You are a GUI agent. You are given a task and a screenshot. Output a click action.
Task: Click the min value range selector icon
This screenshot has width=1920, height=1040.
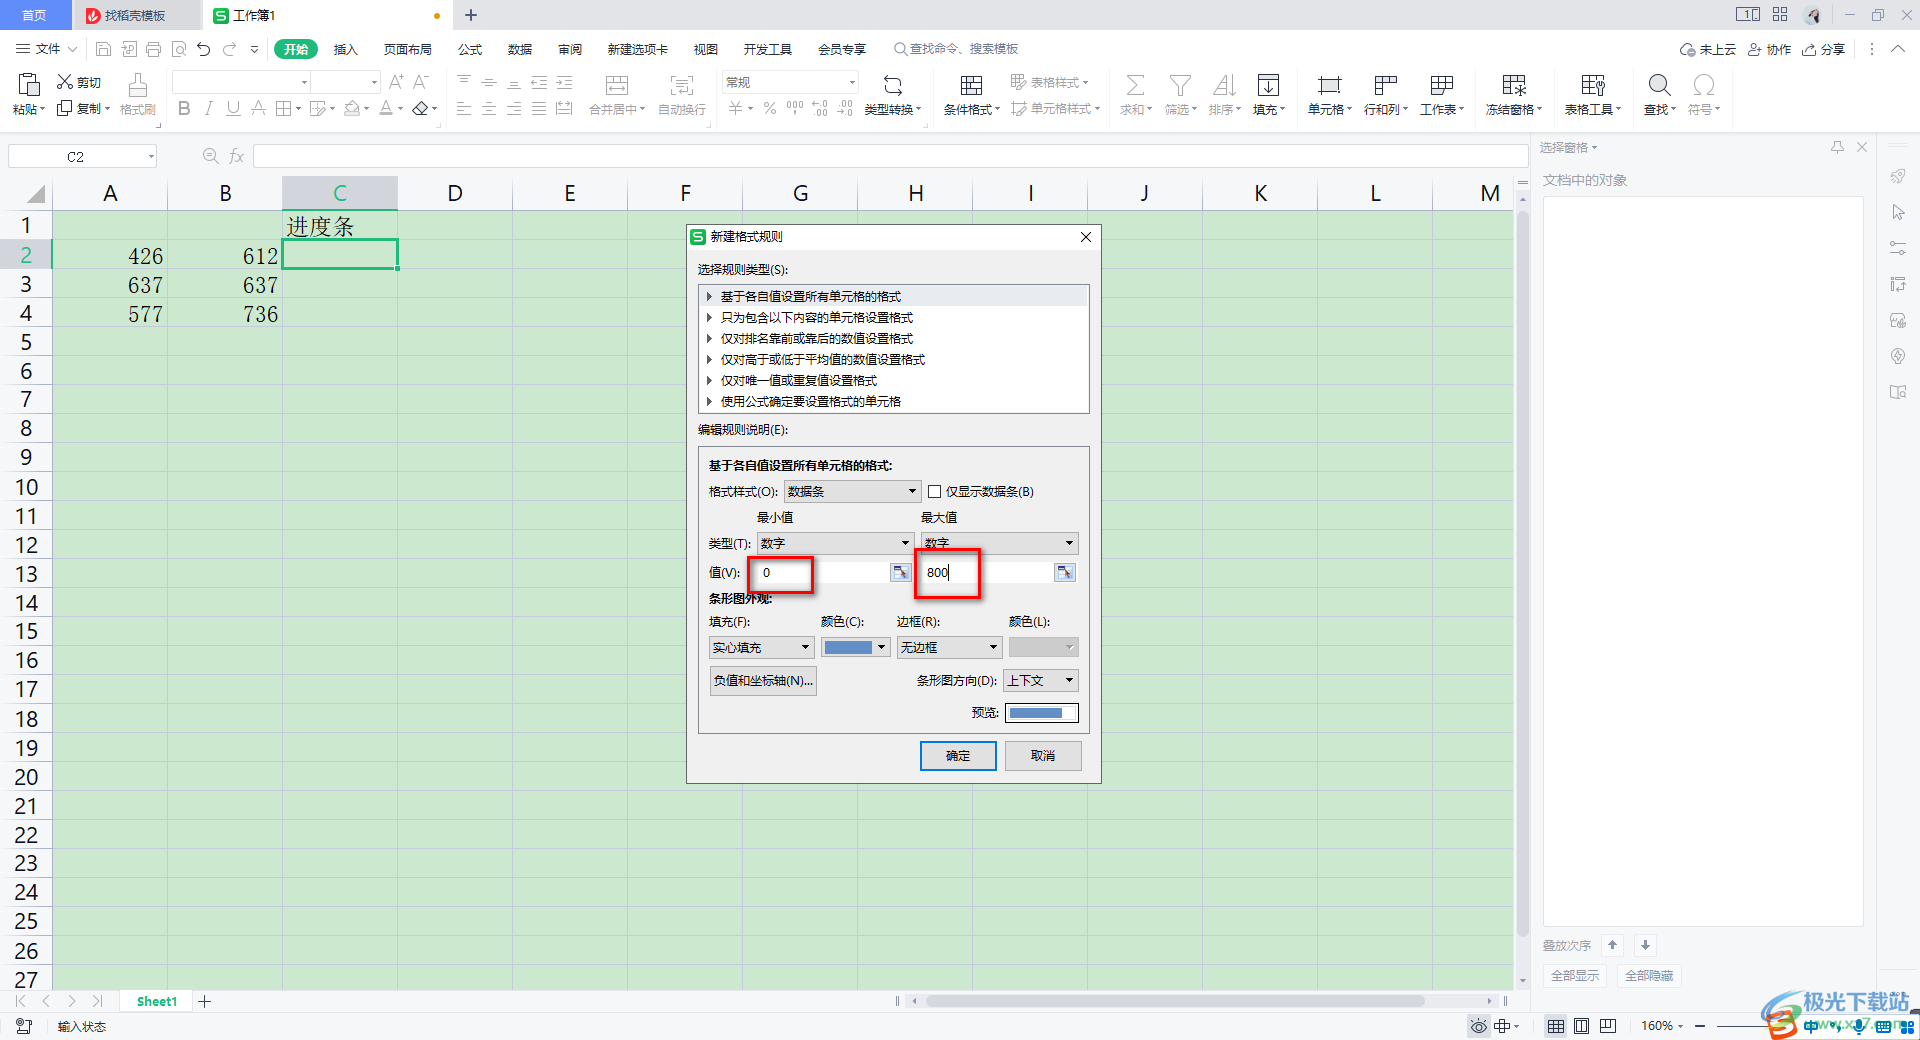pos(901,572)
